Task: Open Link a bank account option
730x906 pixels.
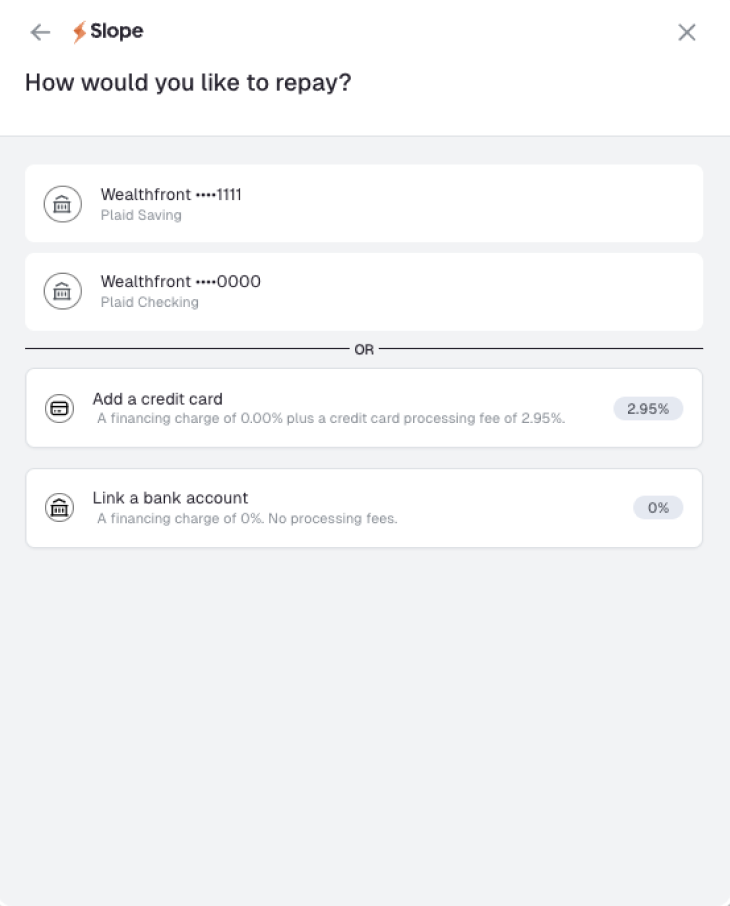Action: pyautogui.click(x=170, y=498)
